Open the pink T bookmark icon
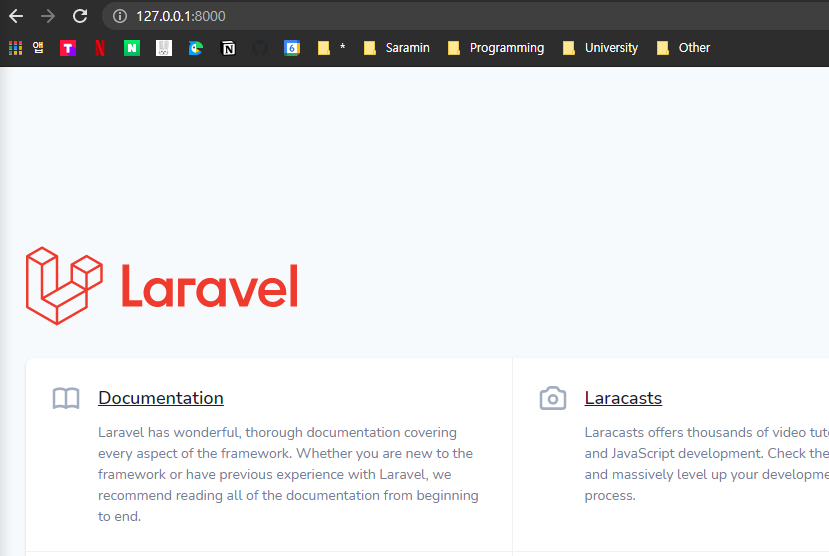Viewport: 829px width, 556px height. [x=68, y=48]
